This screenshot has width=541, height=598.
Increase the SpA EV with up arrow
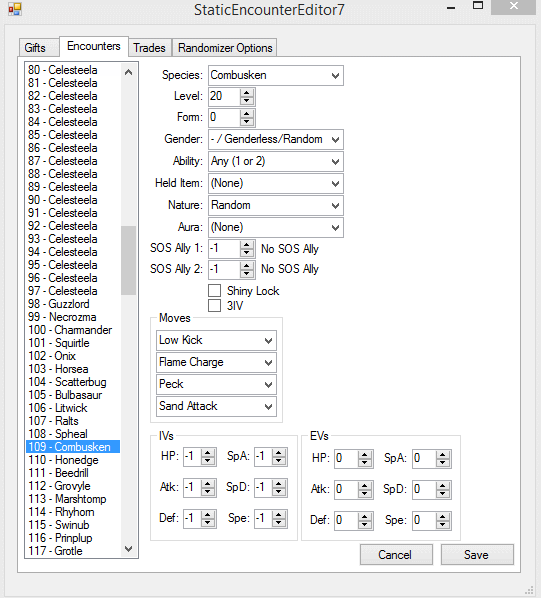[x=443, y=455]
